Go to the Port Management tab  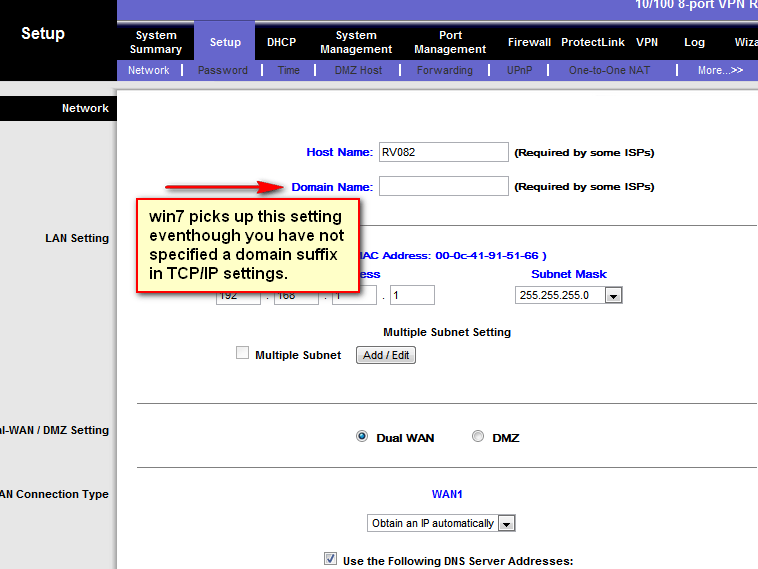[x=450, y=42]
